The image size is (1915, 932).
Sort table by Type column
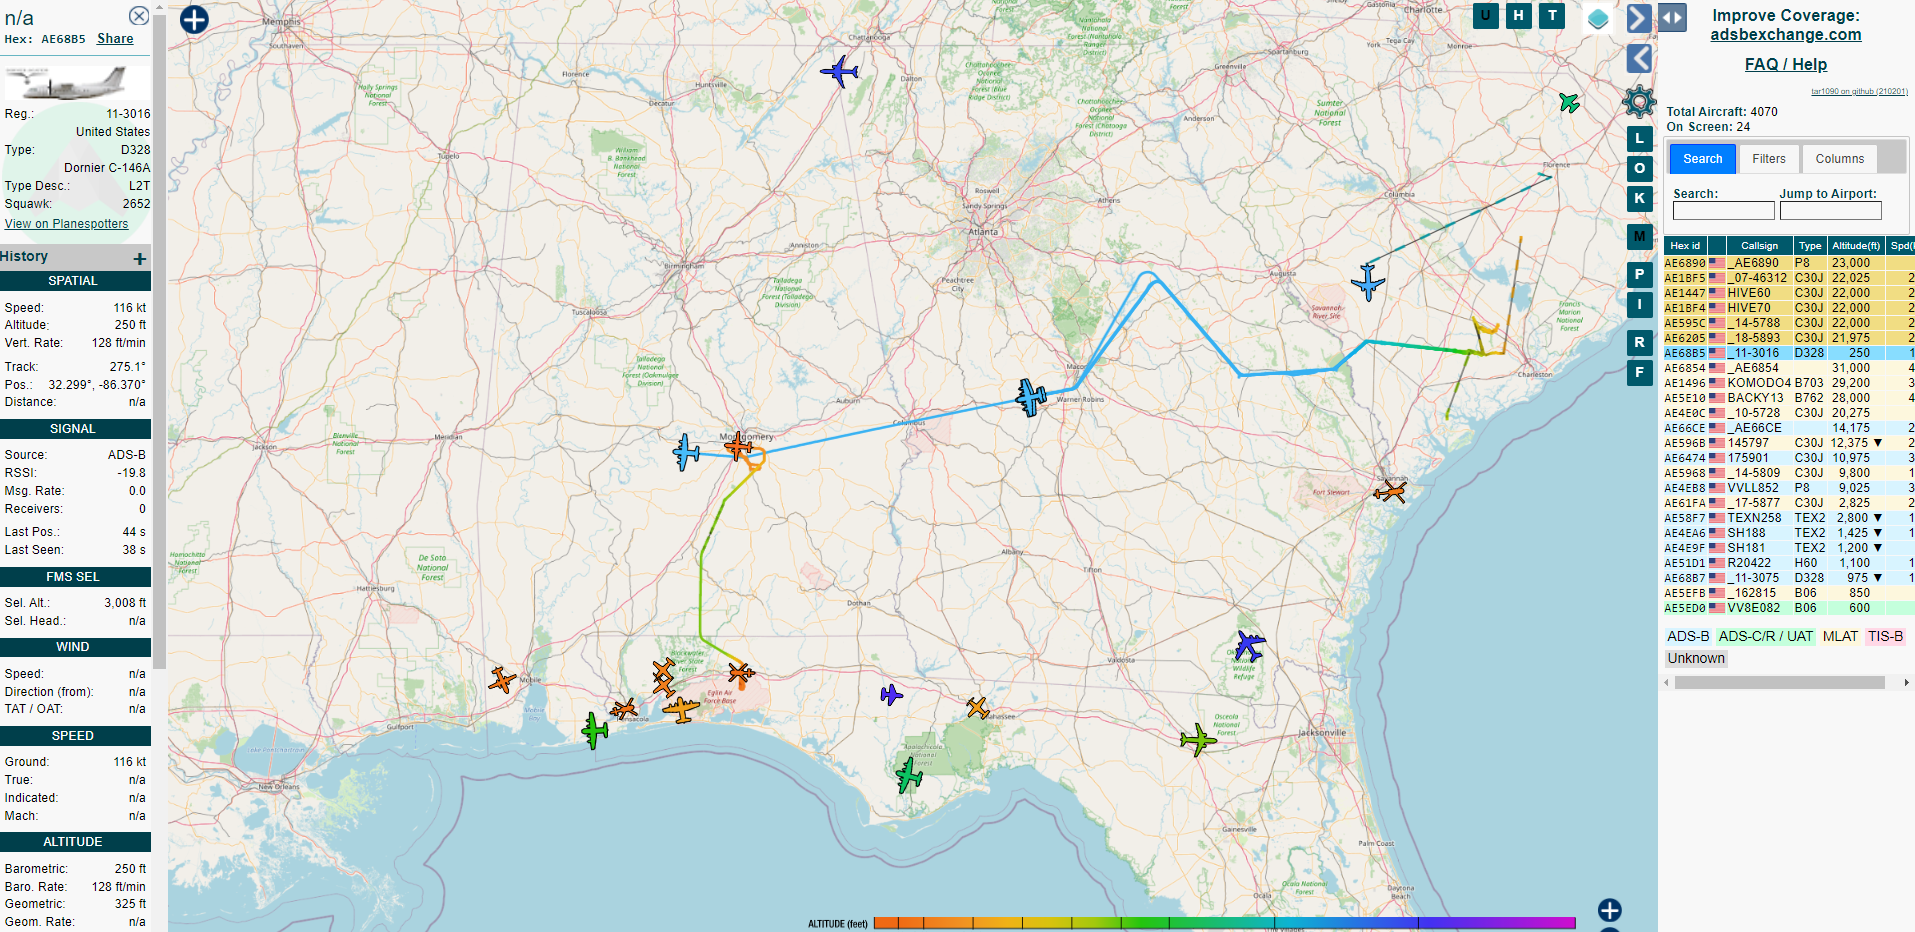1810,246
